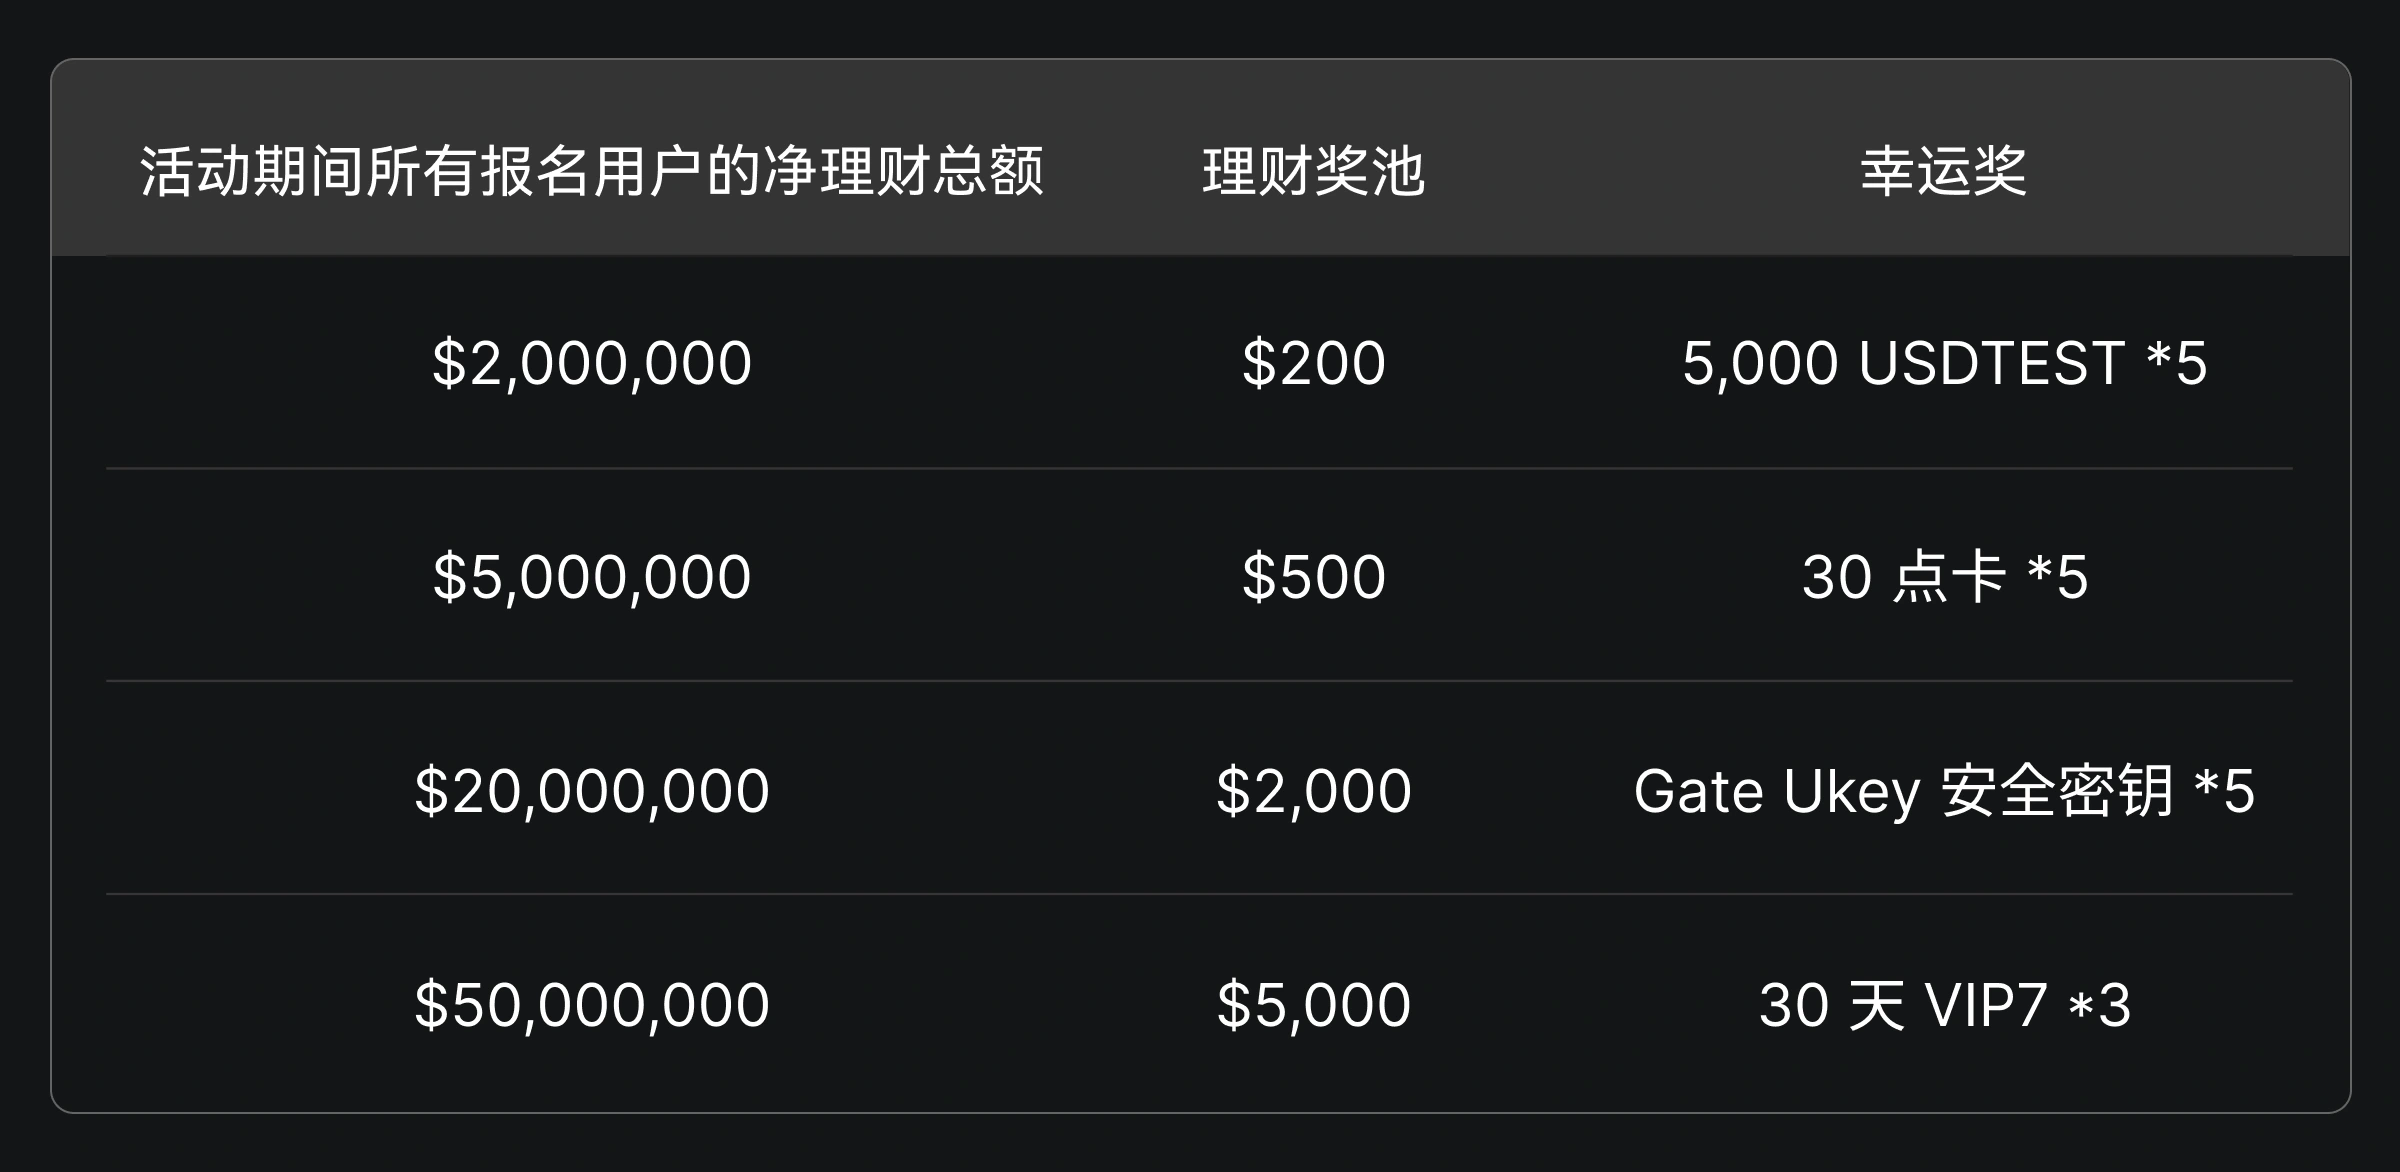Viewport: 2400px width, 1172px height.
Task: Click the 幸运奖 column header
Action: point(1943,171)
